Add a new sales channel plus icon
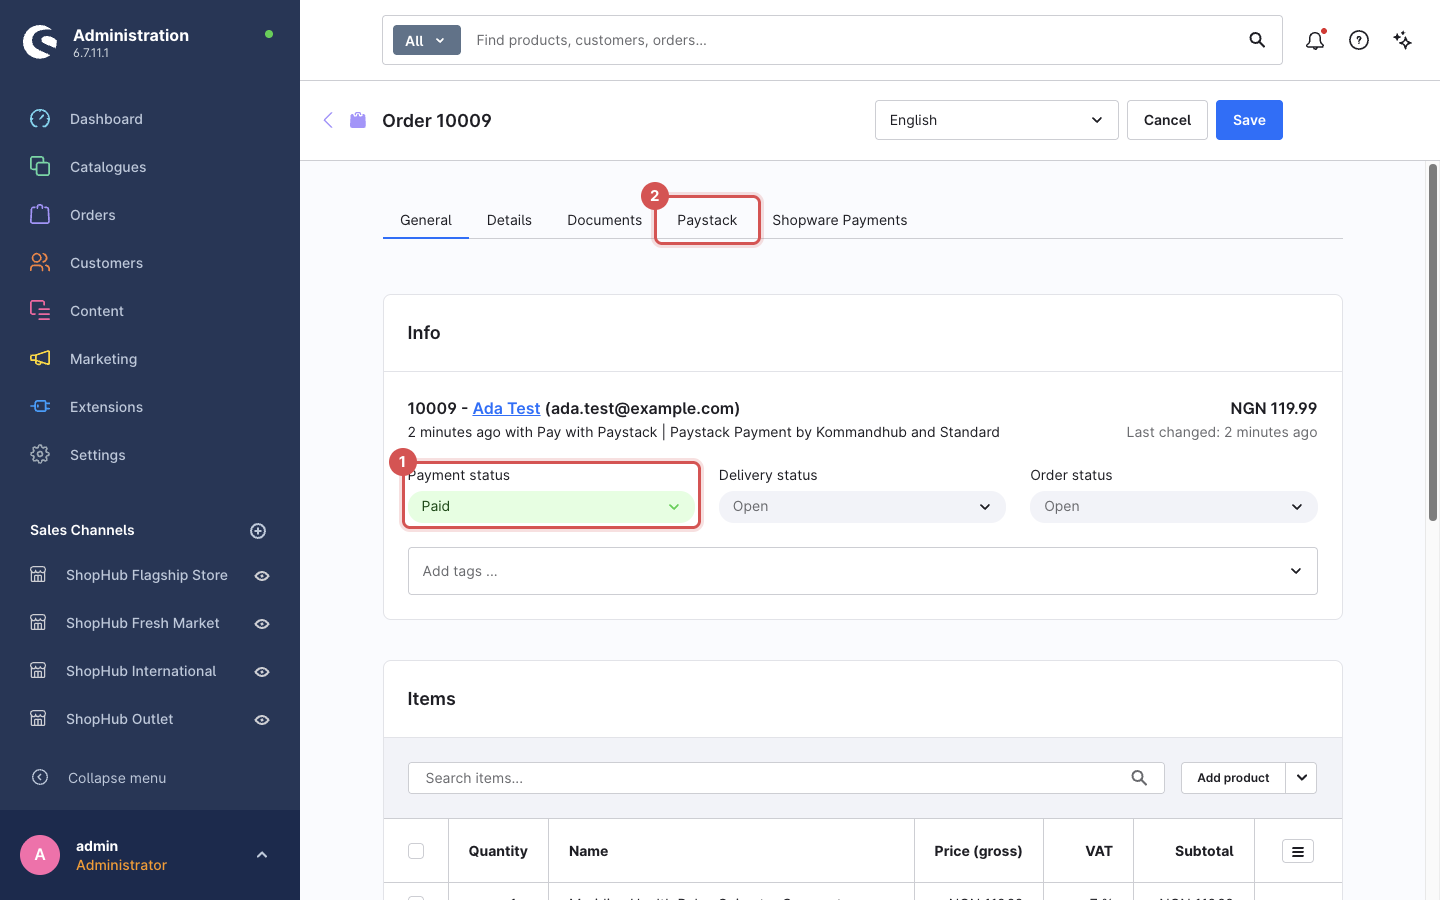 (x=258, y=531)
